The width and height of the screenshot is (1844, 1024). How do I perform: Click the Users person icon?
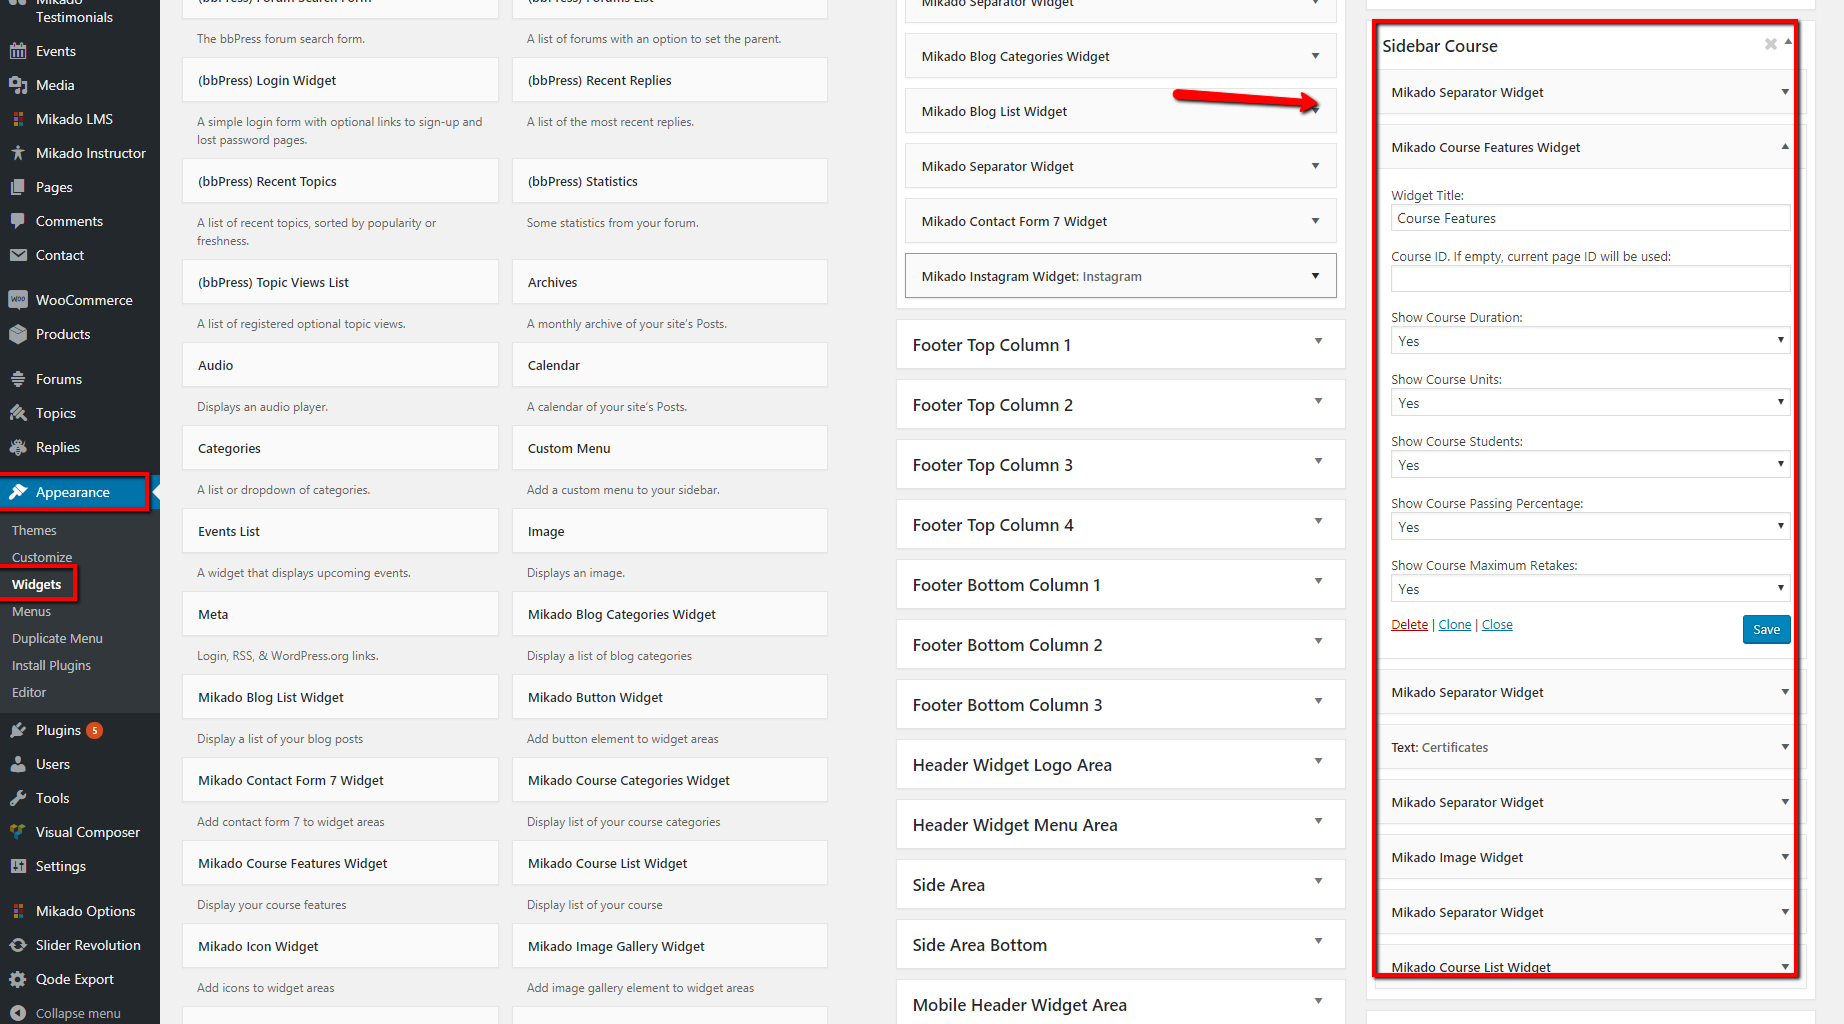(18, 764)
